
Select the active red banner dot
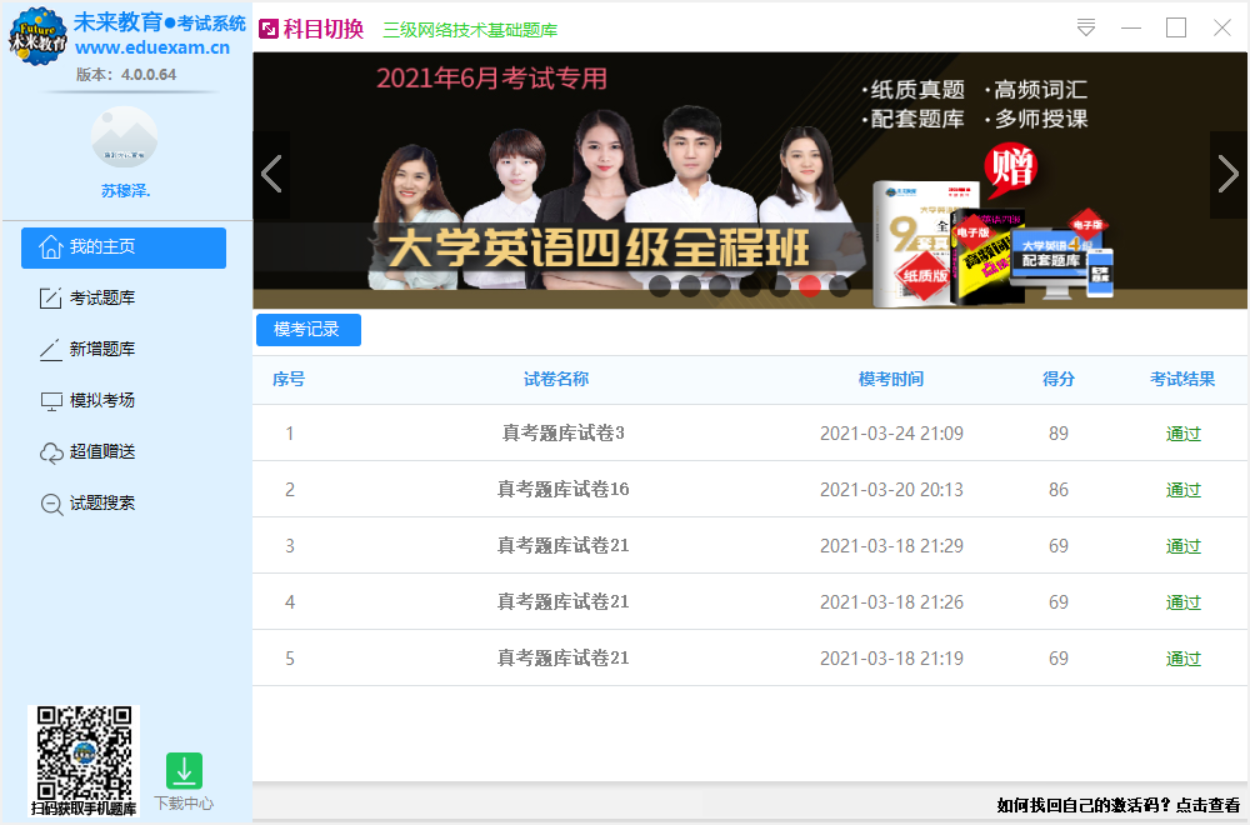(810, 286)
